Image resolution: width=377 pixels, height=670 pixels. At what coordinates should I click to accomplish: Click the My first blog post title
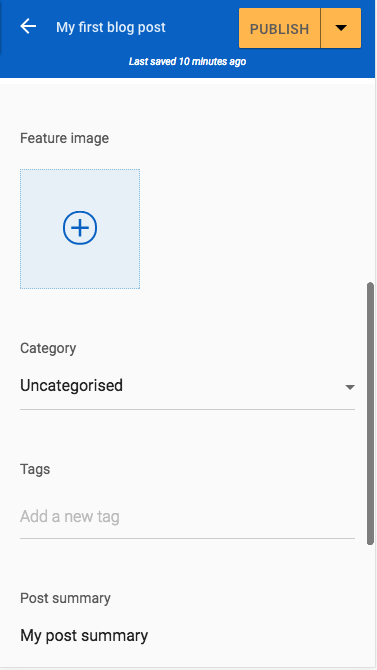[111, 27]
